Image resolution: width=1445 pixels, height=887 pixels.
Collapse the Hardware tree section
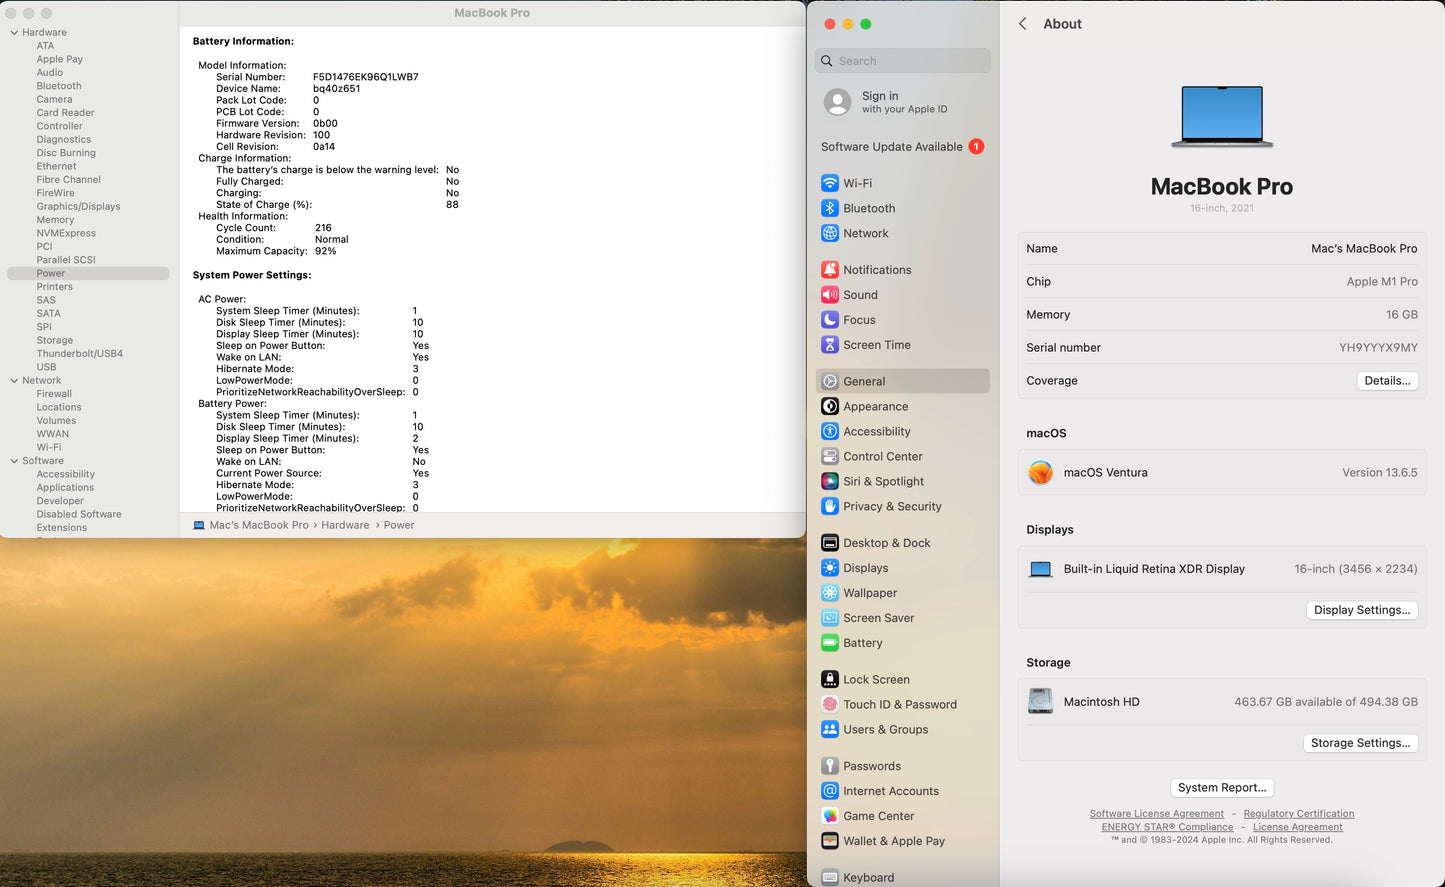[14, 33]
